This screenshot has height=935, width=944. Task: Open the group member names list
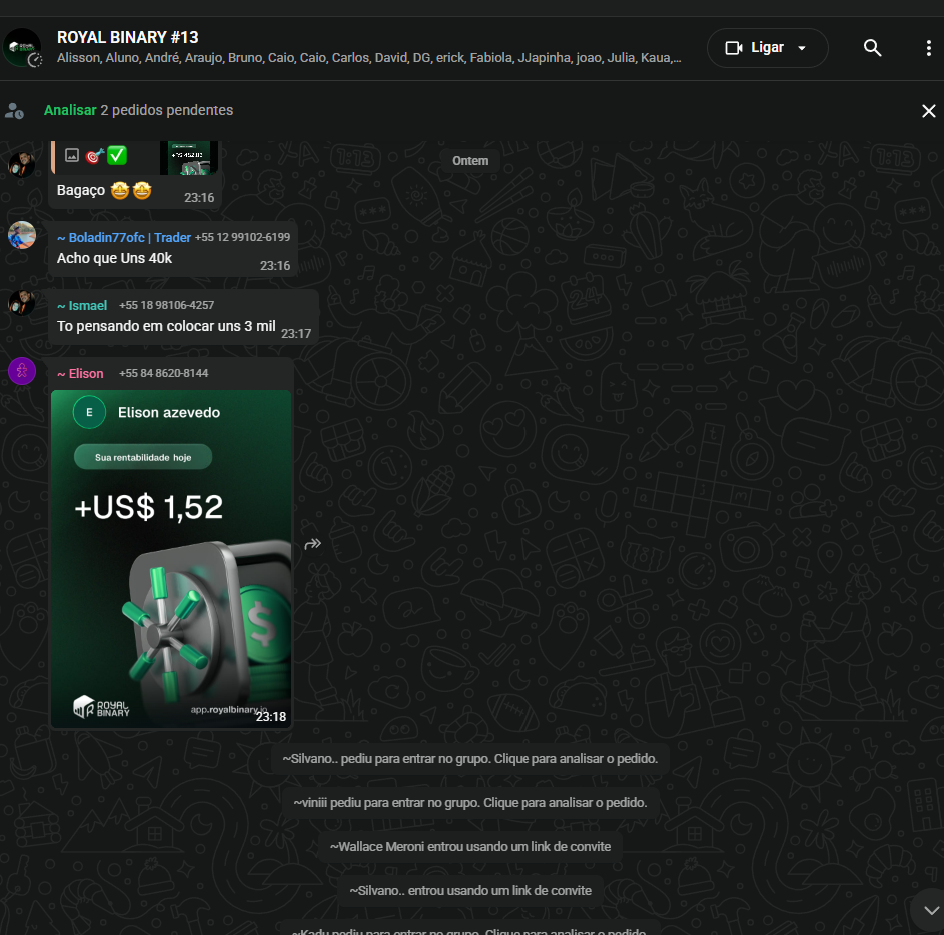click(x=369, y=58)
